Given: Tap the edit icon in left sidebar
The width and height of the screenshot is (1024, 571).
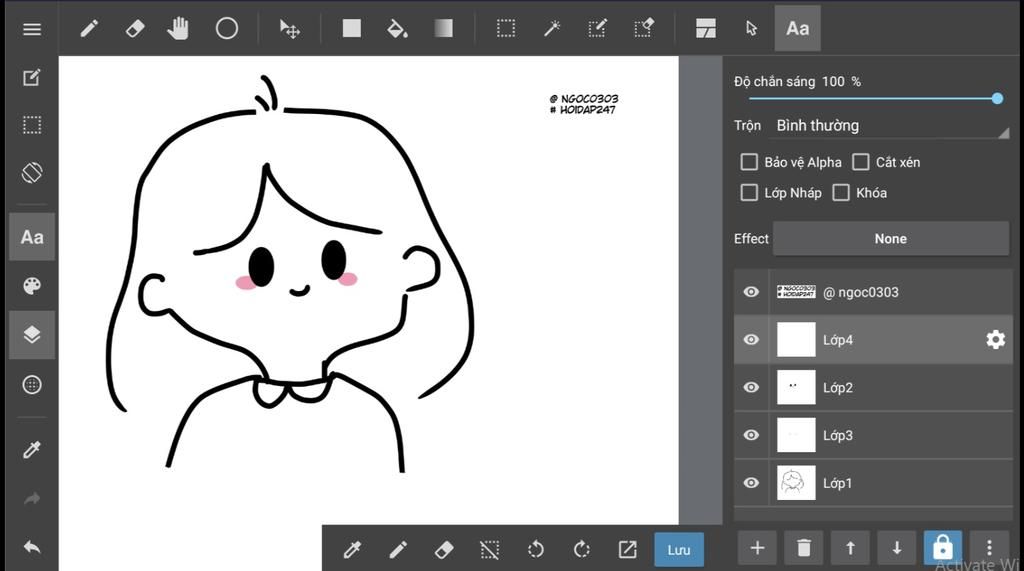Looking at the screenshot, I should pyautogui.click(x=31, y=77).
